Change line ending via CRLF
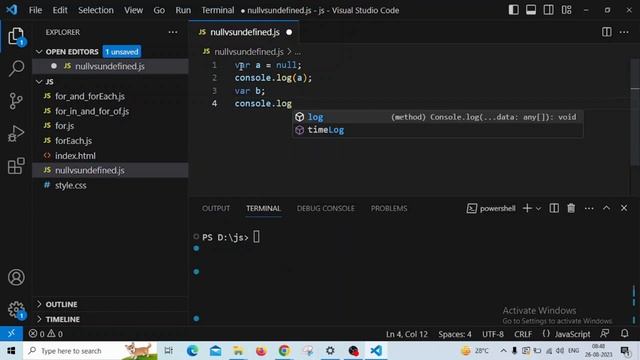This screenshot has width=640, height=360. click(x=523, y=334)
